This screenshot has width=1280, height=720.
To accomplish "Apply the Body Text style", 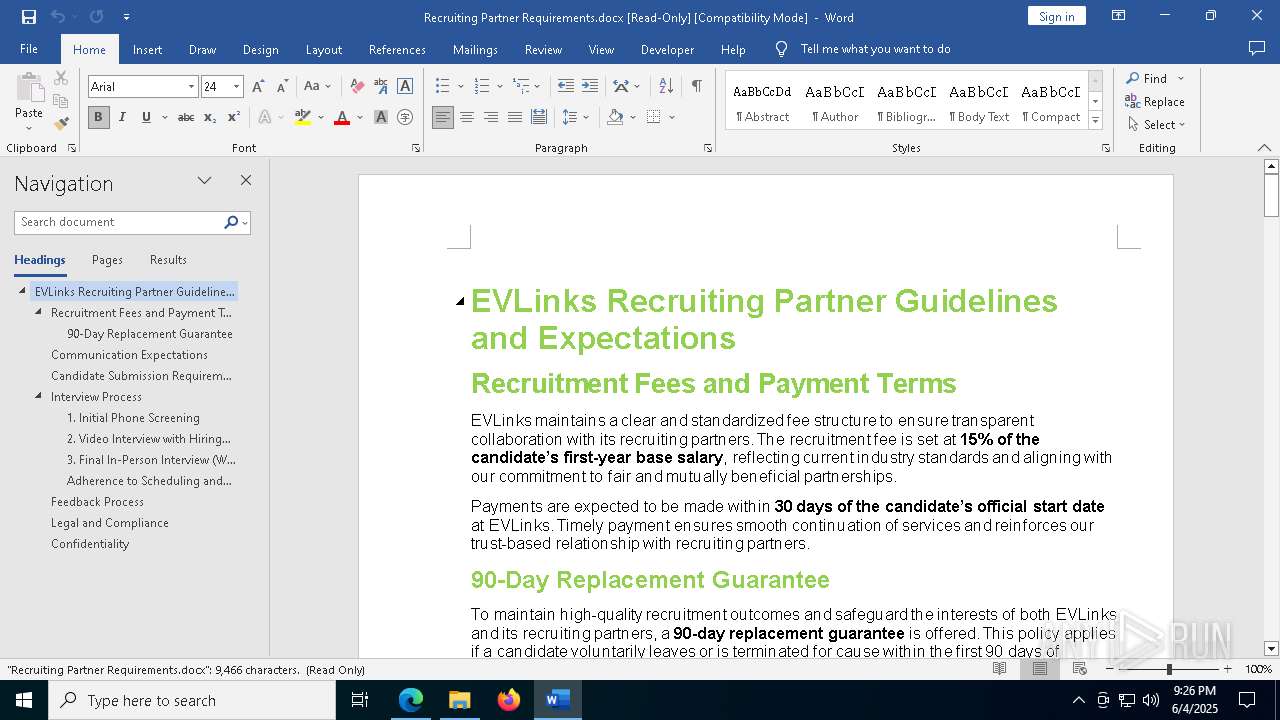I will 978,101.
